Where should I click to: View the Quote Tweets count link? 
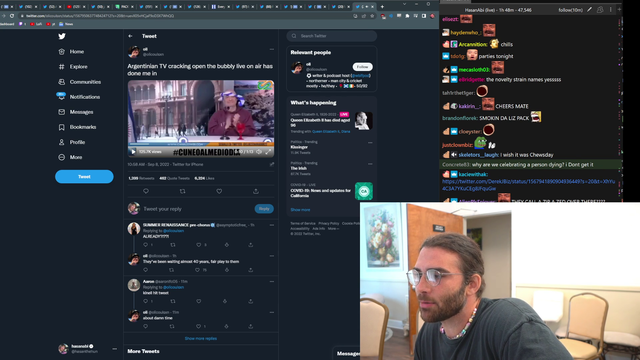tap(174, 178)
